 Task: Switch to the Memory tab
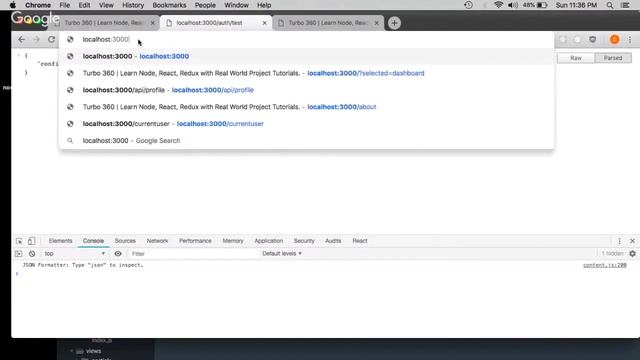(233, 241)
